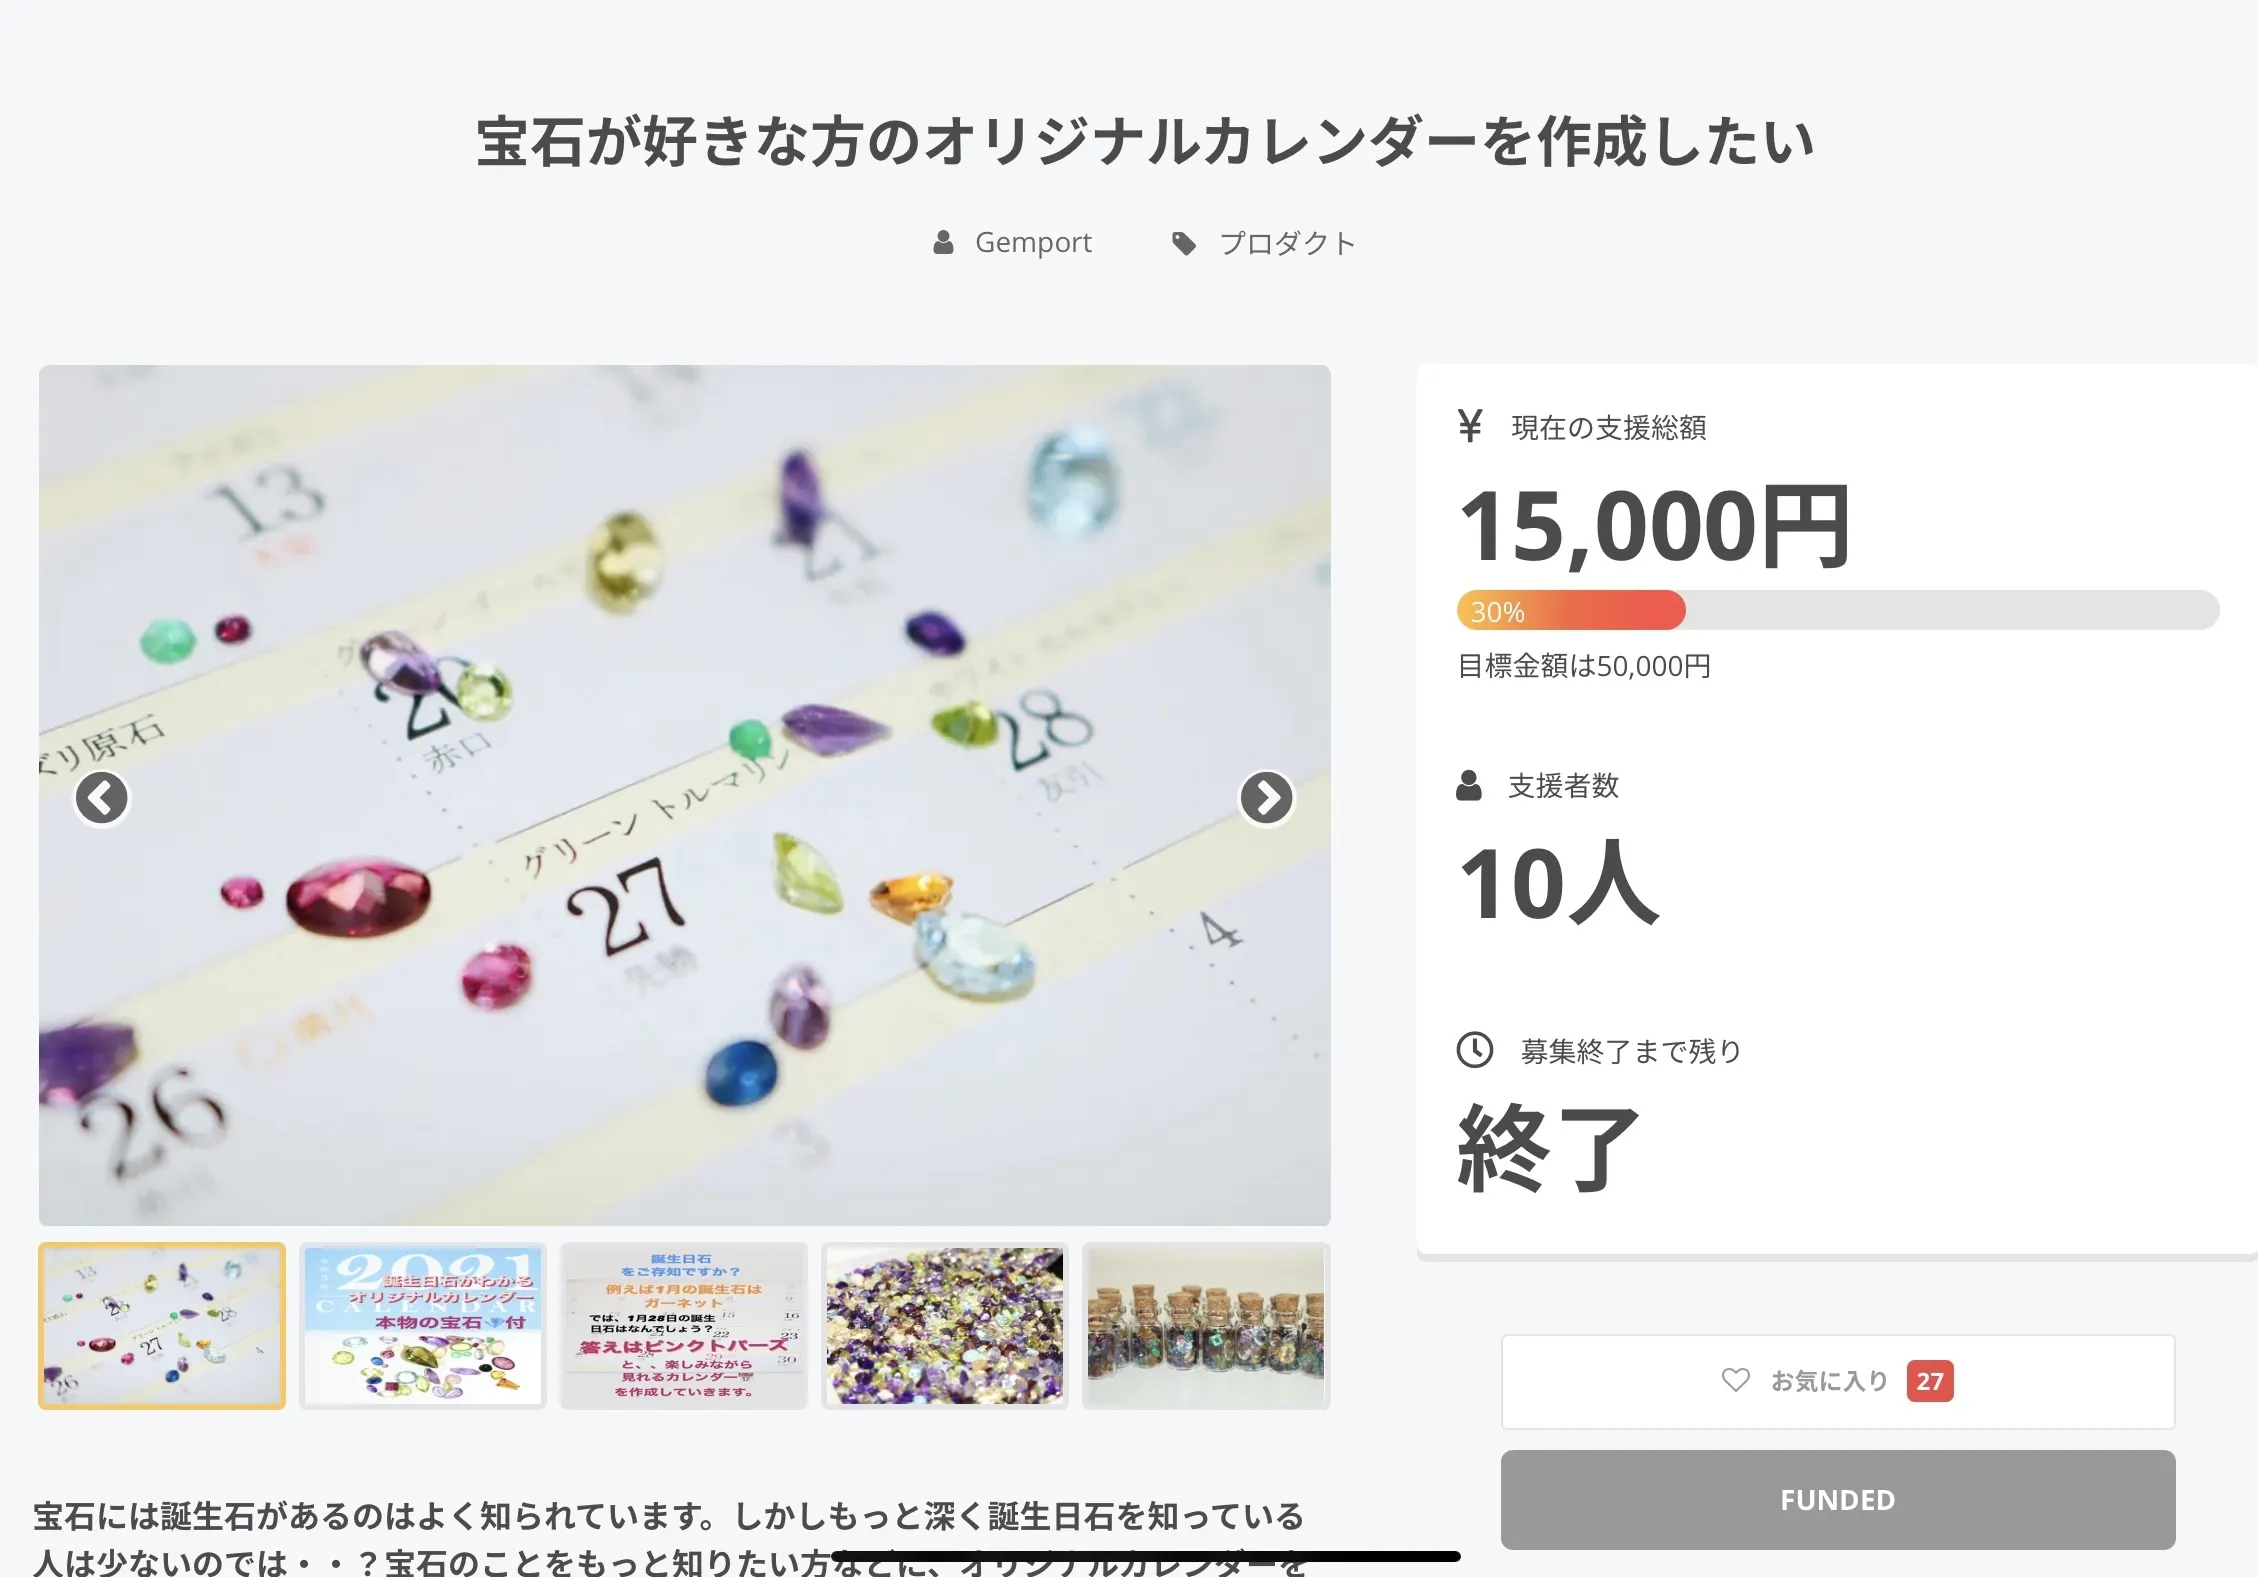The height and width of the screenshot is (1577, 2258).
Task: Open the Gemport creator link
Action: tap(1032, 243)
